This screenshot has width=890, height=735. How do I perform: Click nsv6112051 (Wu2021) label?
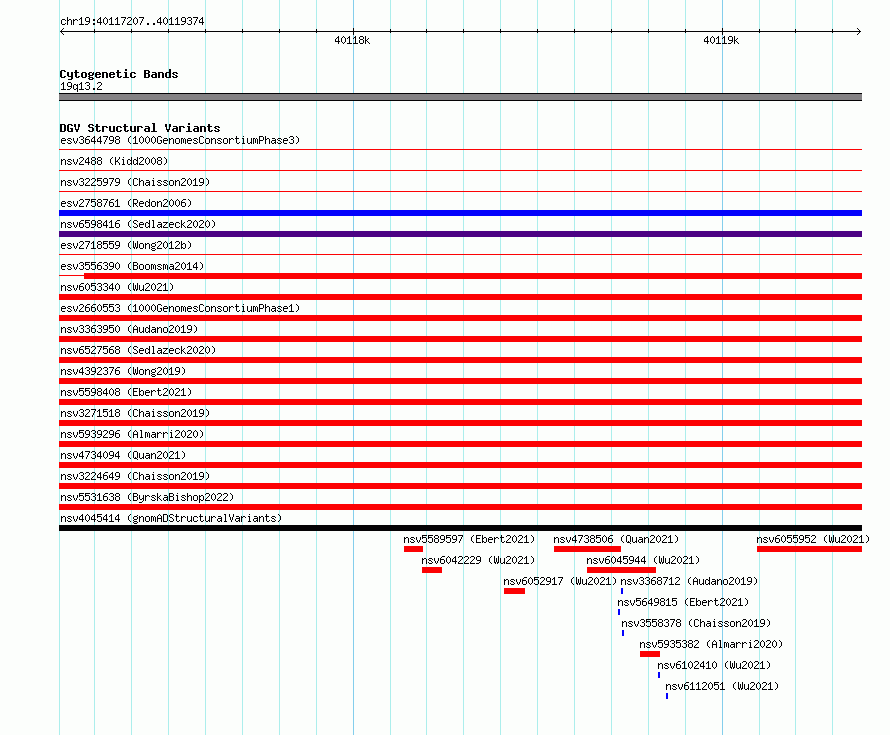tap(722, 686)
